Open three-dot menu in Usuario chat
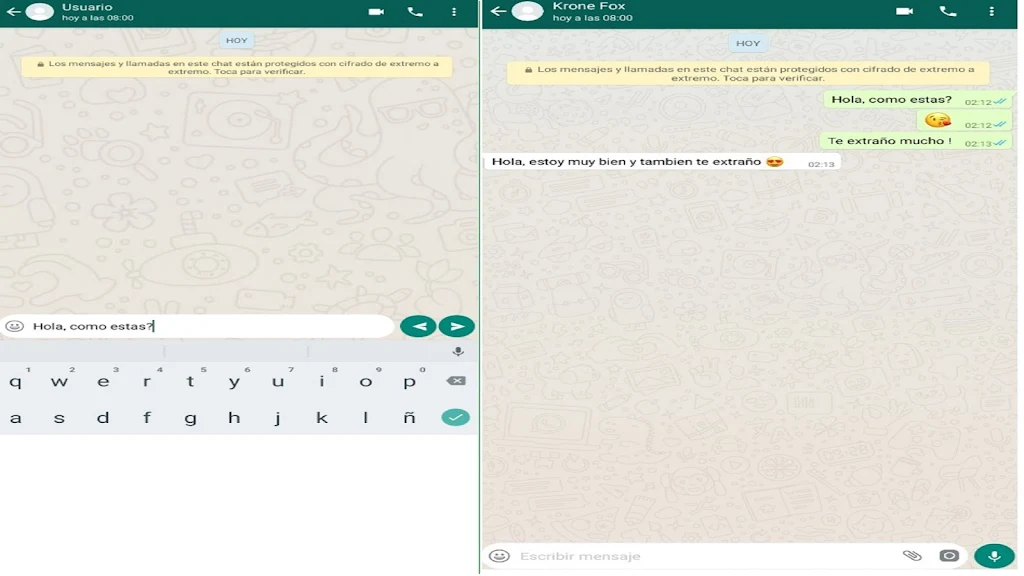This screenshot has width=1024, height=576. 454,12
